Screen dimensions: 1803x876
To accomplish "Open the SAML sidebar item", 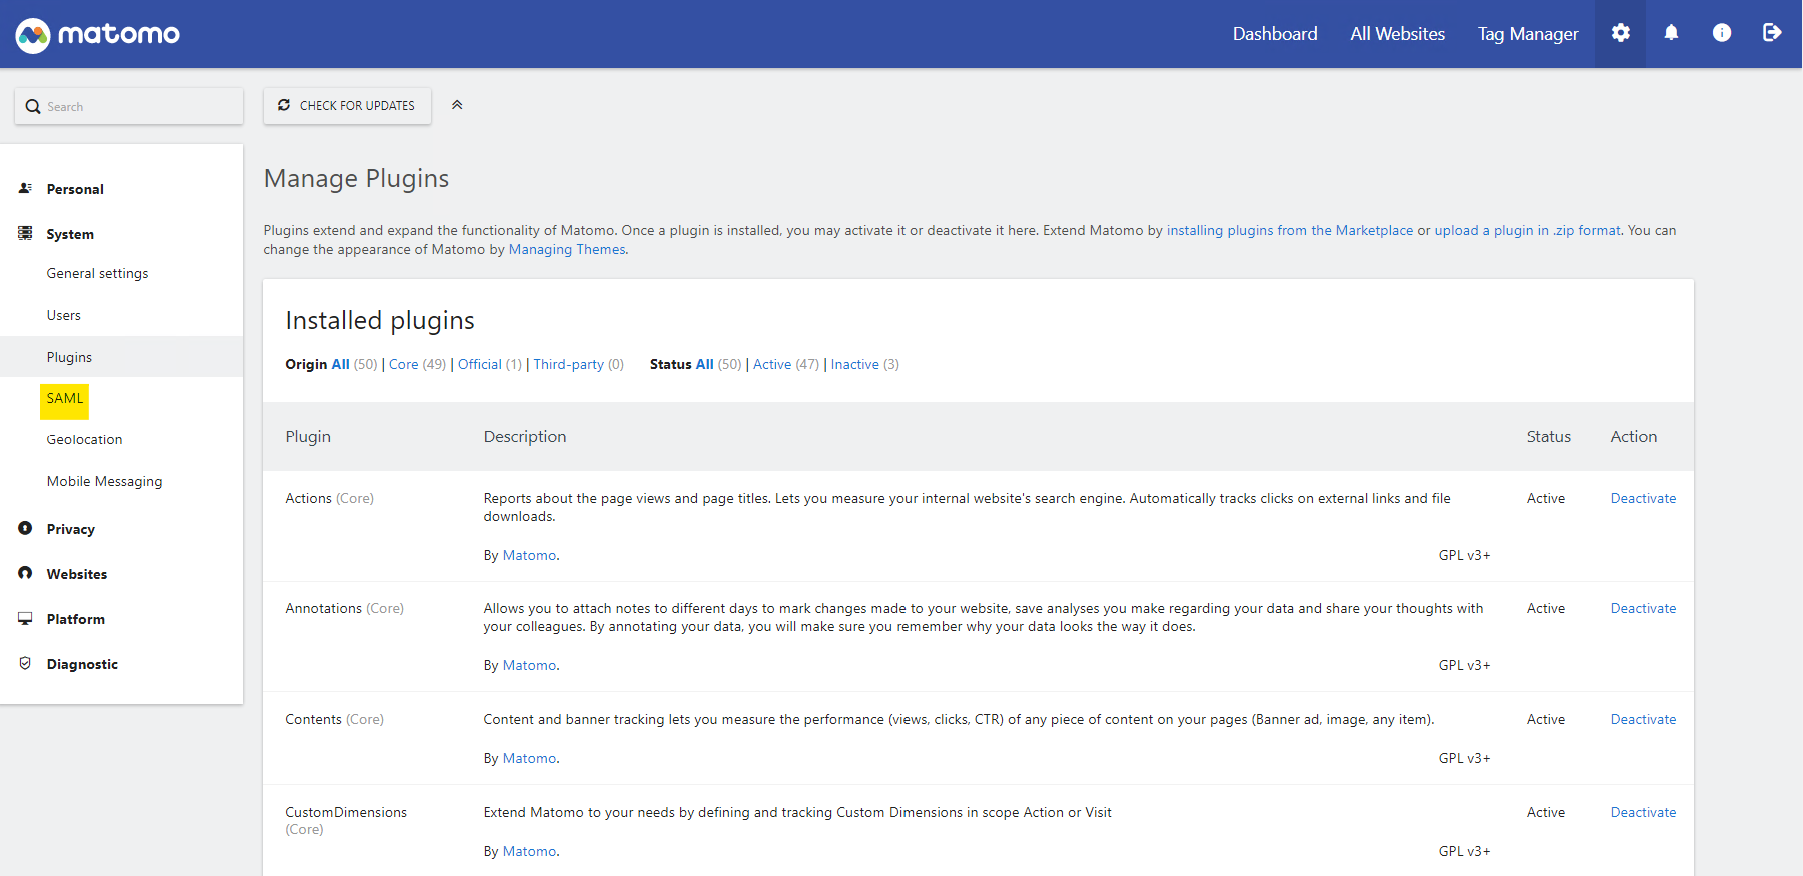I will (x=65, y=399).
